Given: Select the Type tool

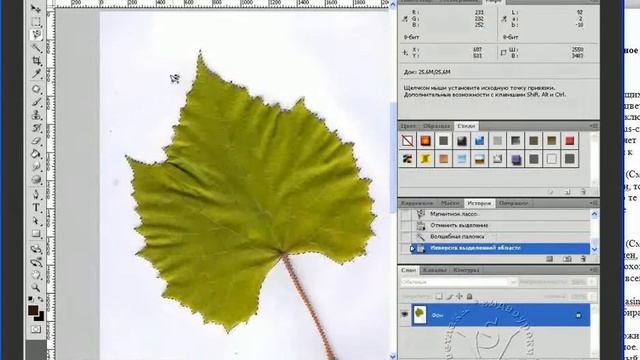Looking at the screenshot, I should (x=36, y=207).
